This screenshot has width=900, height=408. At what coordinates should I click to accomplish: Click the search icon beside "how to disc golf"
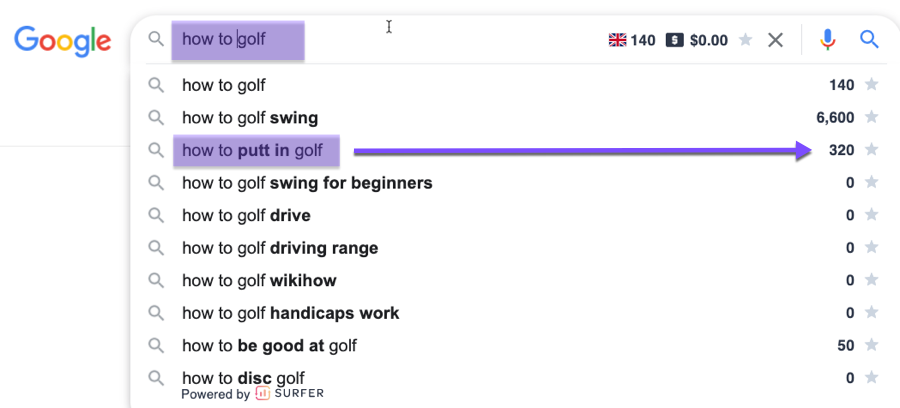pos(156,378)
